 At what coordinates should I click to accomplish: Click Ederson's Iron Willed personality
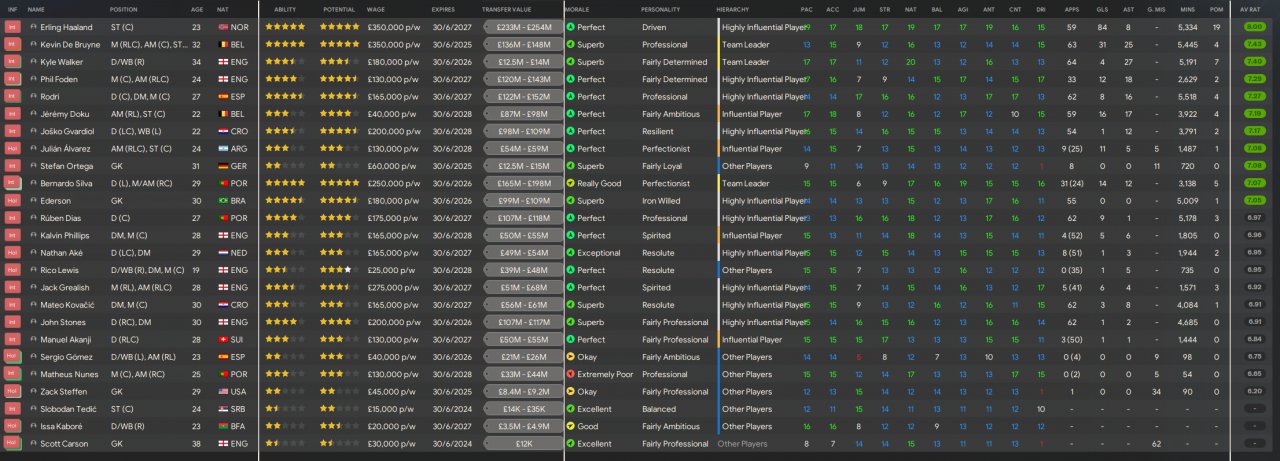(661, 201)
